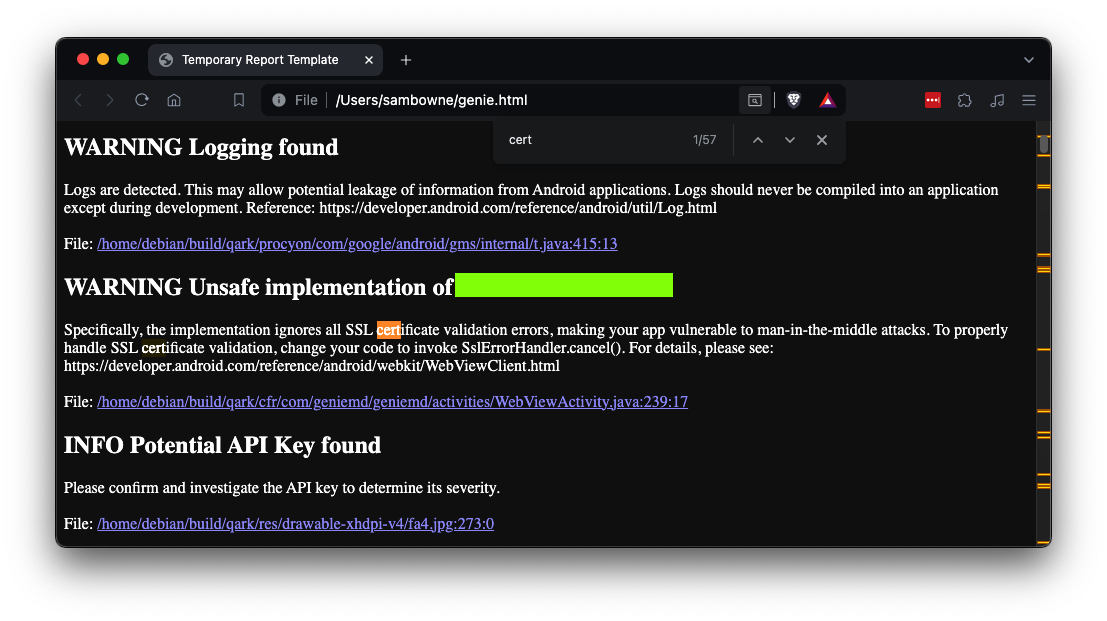The width and height of the screenshot is (1107, 621).
Task: Close the find bar
Action: (x=822, y=140)
